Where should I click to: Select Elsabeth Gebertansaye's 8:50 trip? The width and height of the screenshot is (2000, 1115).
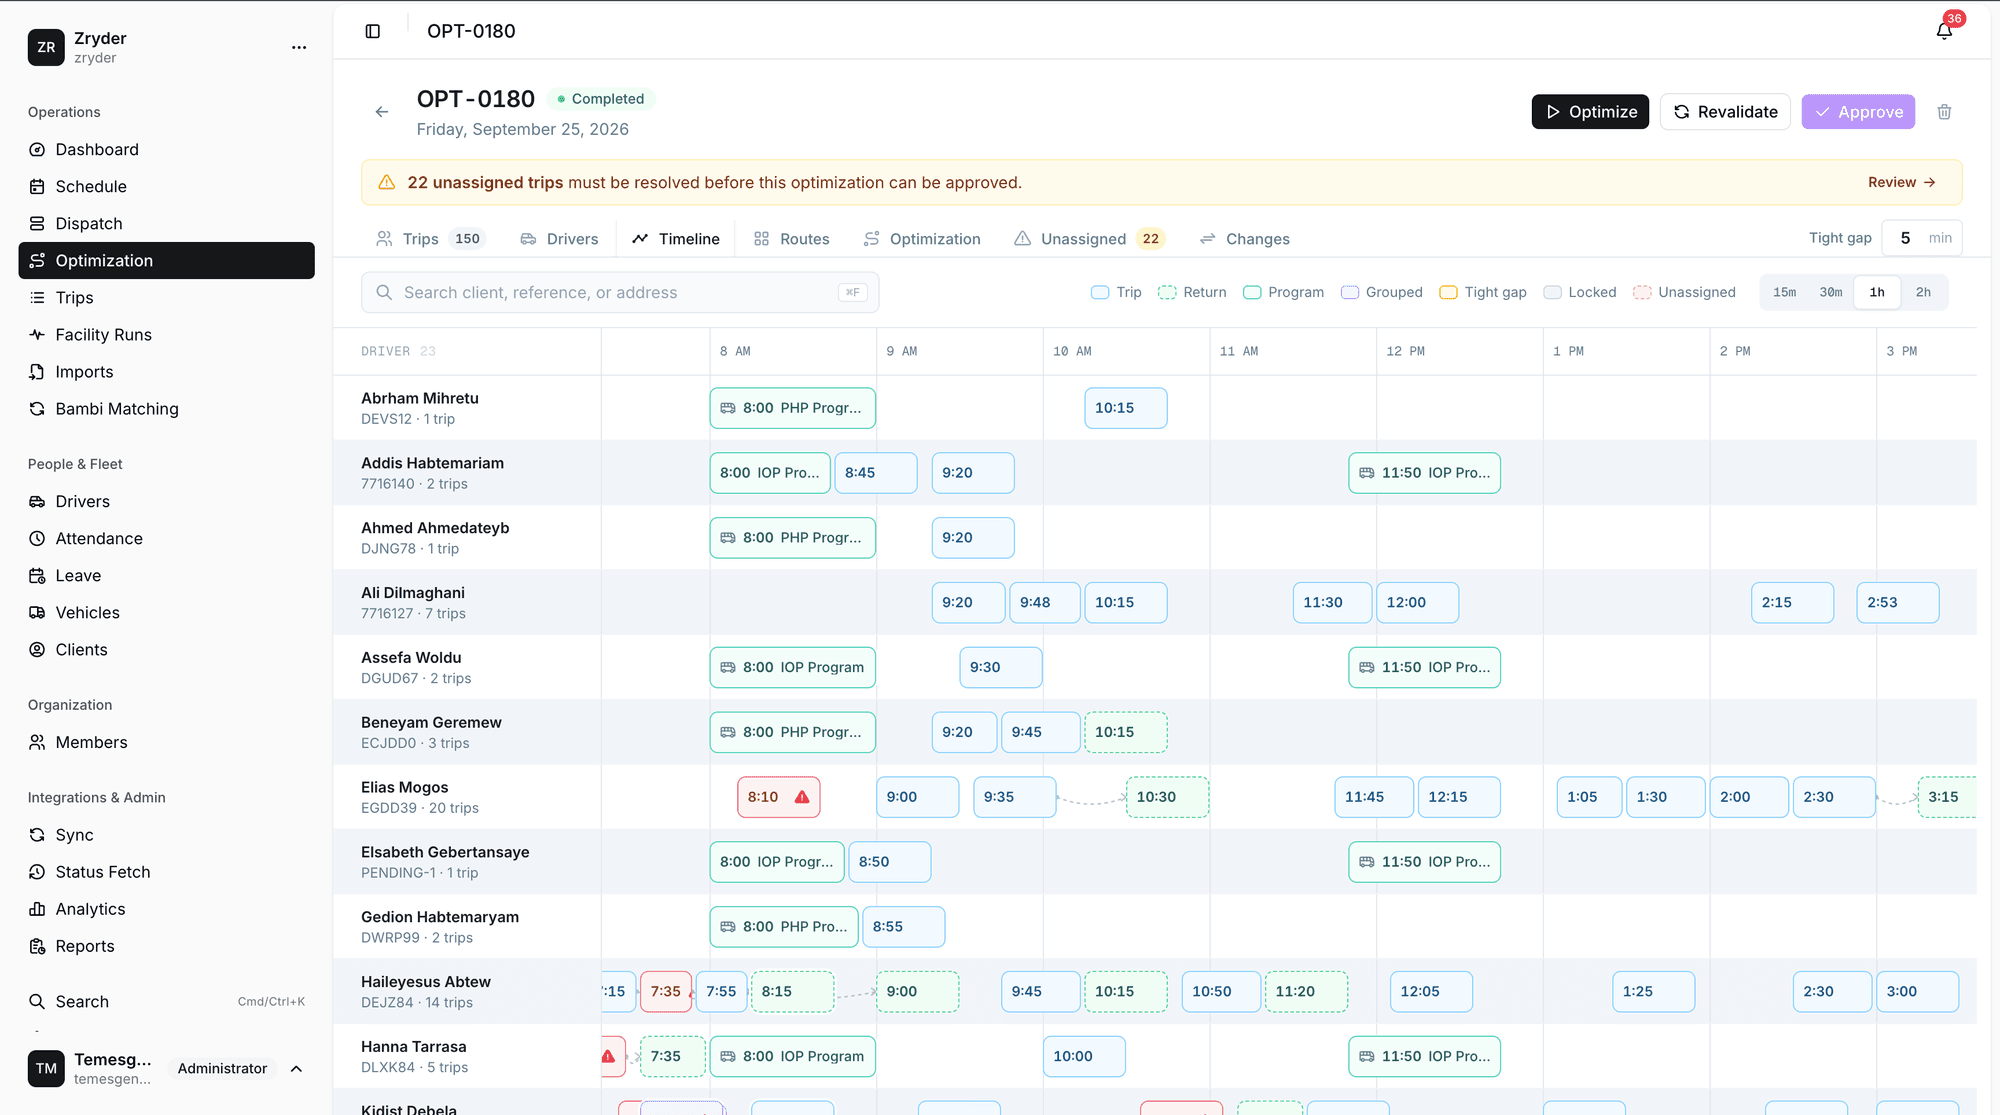(890, 862)
